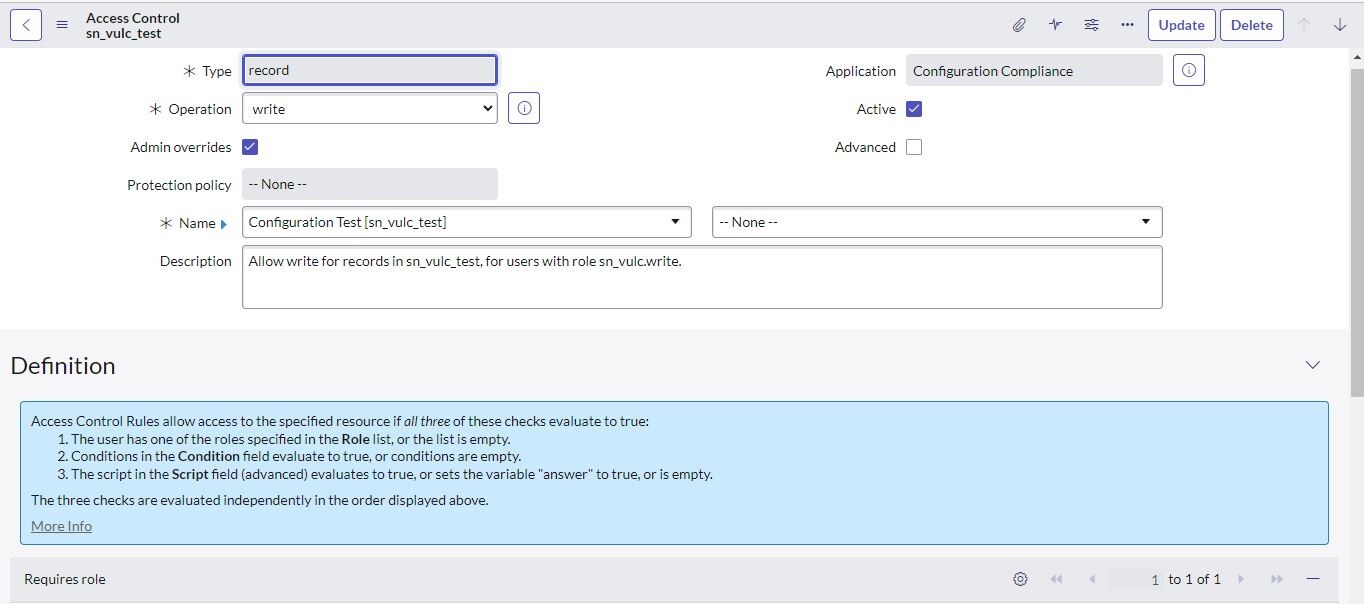
Task: Open the personalize form settings icon
Action: tap(1091, 25)
